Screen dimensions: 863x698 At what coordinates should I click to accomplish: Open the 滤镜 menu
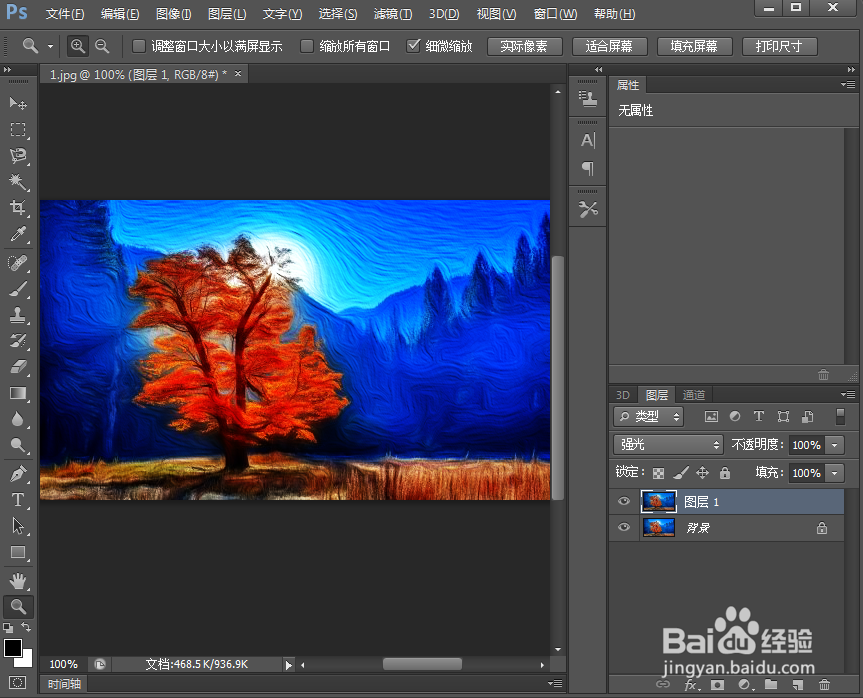(392, 14)
